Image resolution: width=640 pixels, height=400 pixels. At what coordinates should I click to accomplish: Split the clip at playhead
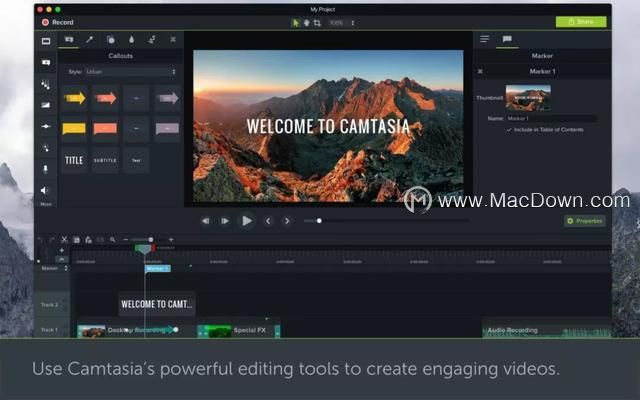pos(100,240)
